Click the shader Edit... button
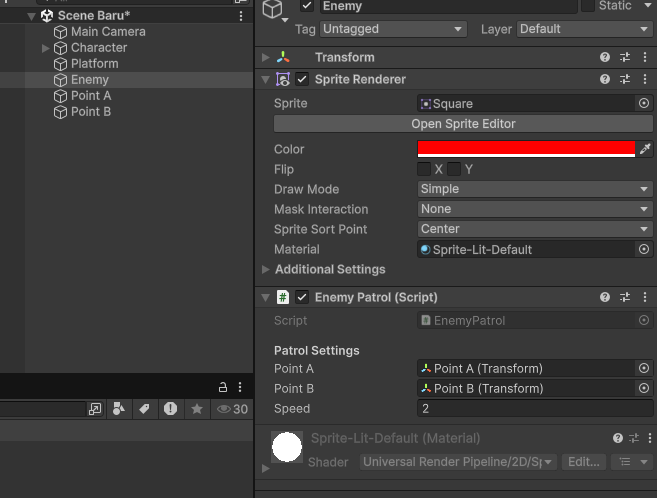The height and width of the screenshot is (498, 657). [584, 462]
